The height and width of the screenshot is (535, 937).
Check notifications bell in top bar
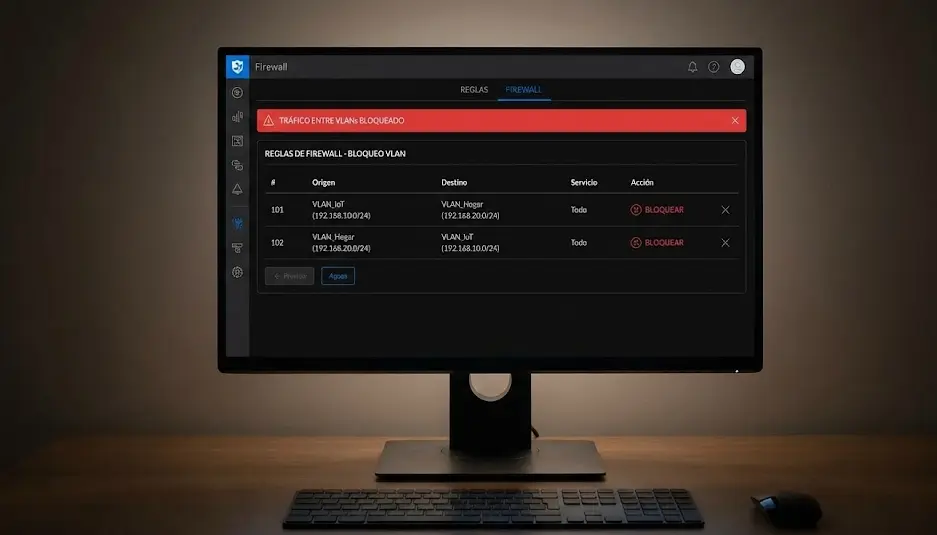point(692,67)
